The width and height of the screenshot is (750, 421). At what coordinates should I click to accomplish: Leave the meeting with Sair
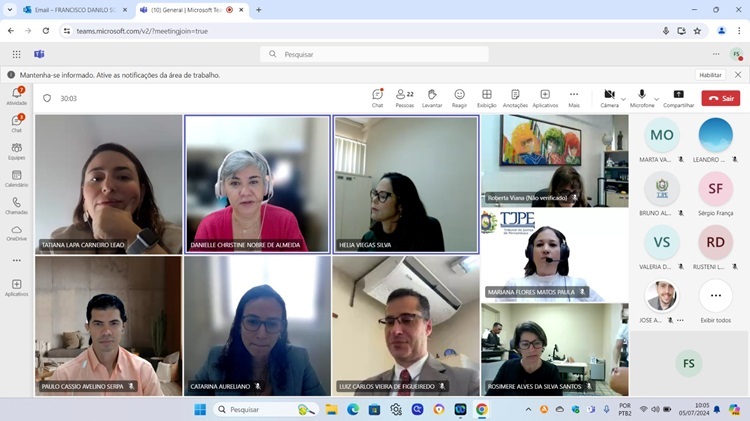(x=721, y=98)
